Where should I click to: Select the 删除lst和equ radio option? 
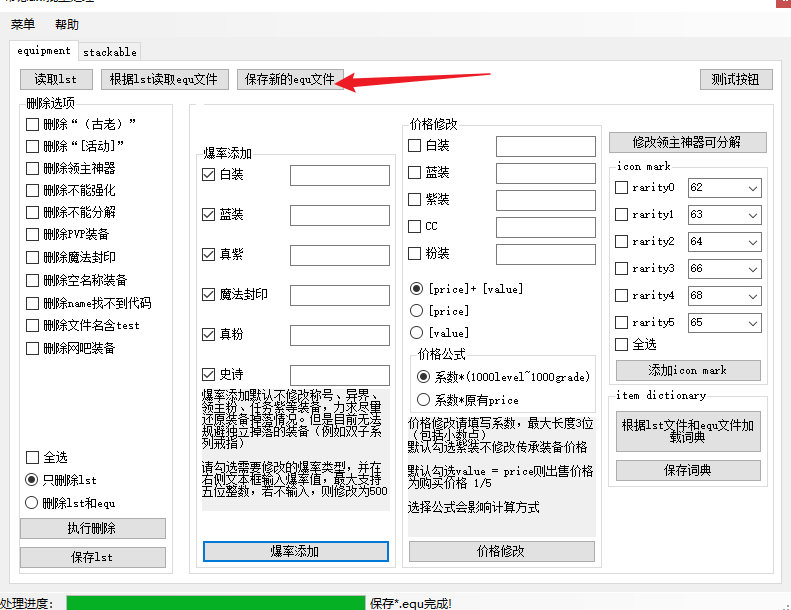[x=33, y=503]
